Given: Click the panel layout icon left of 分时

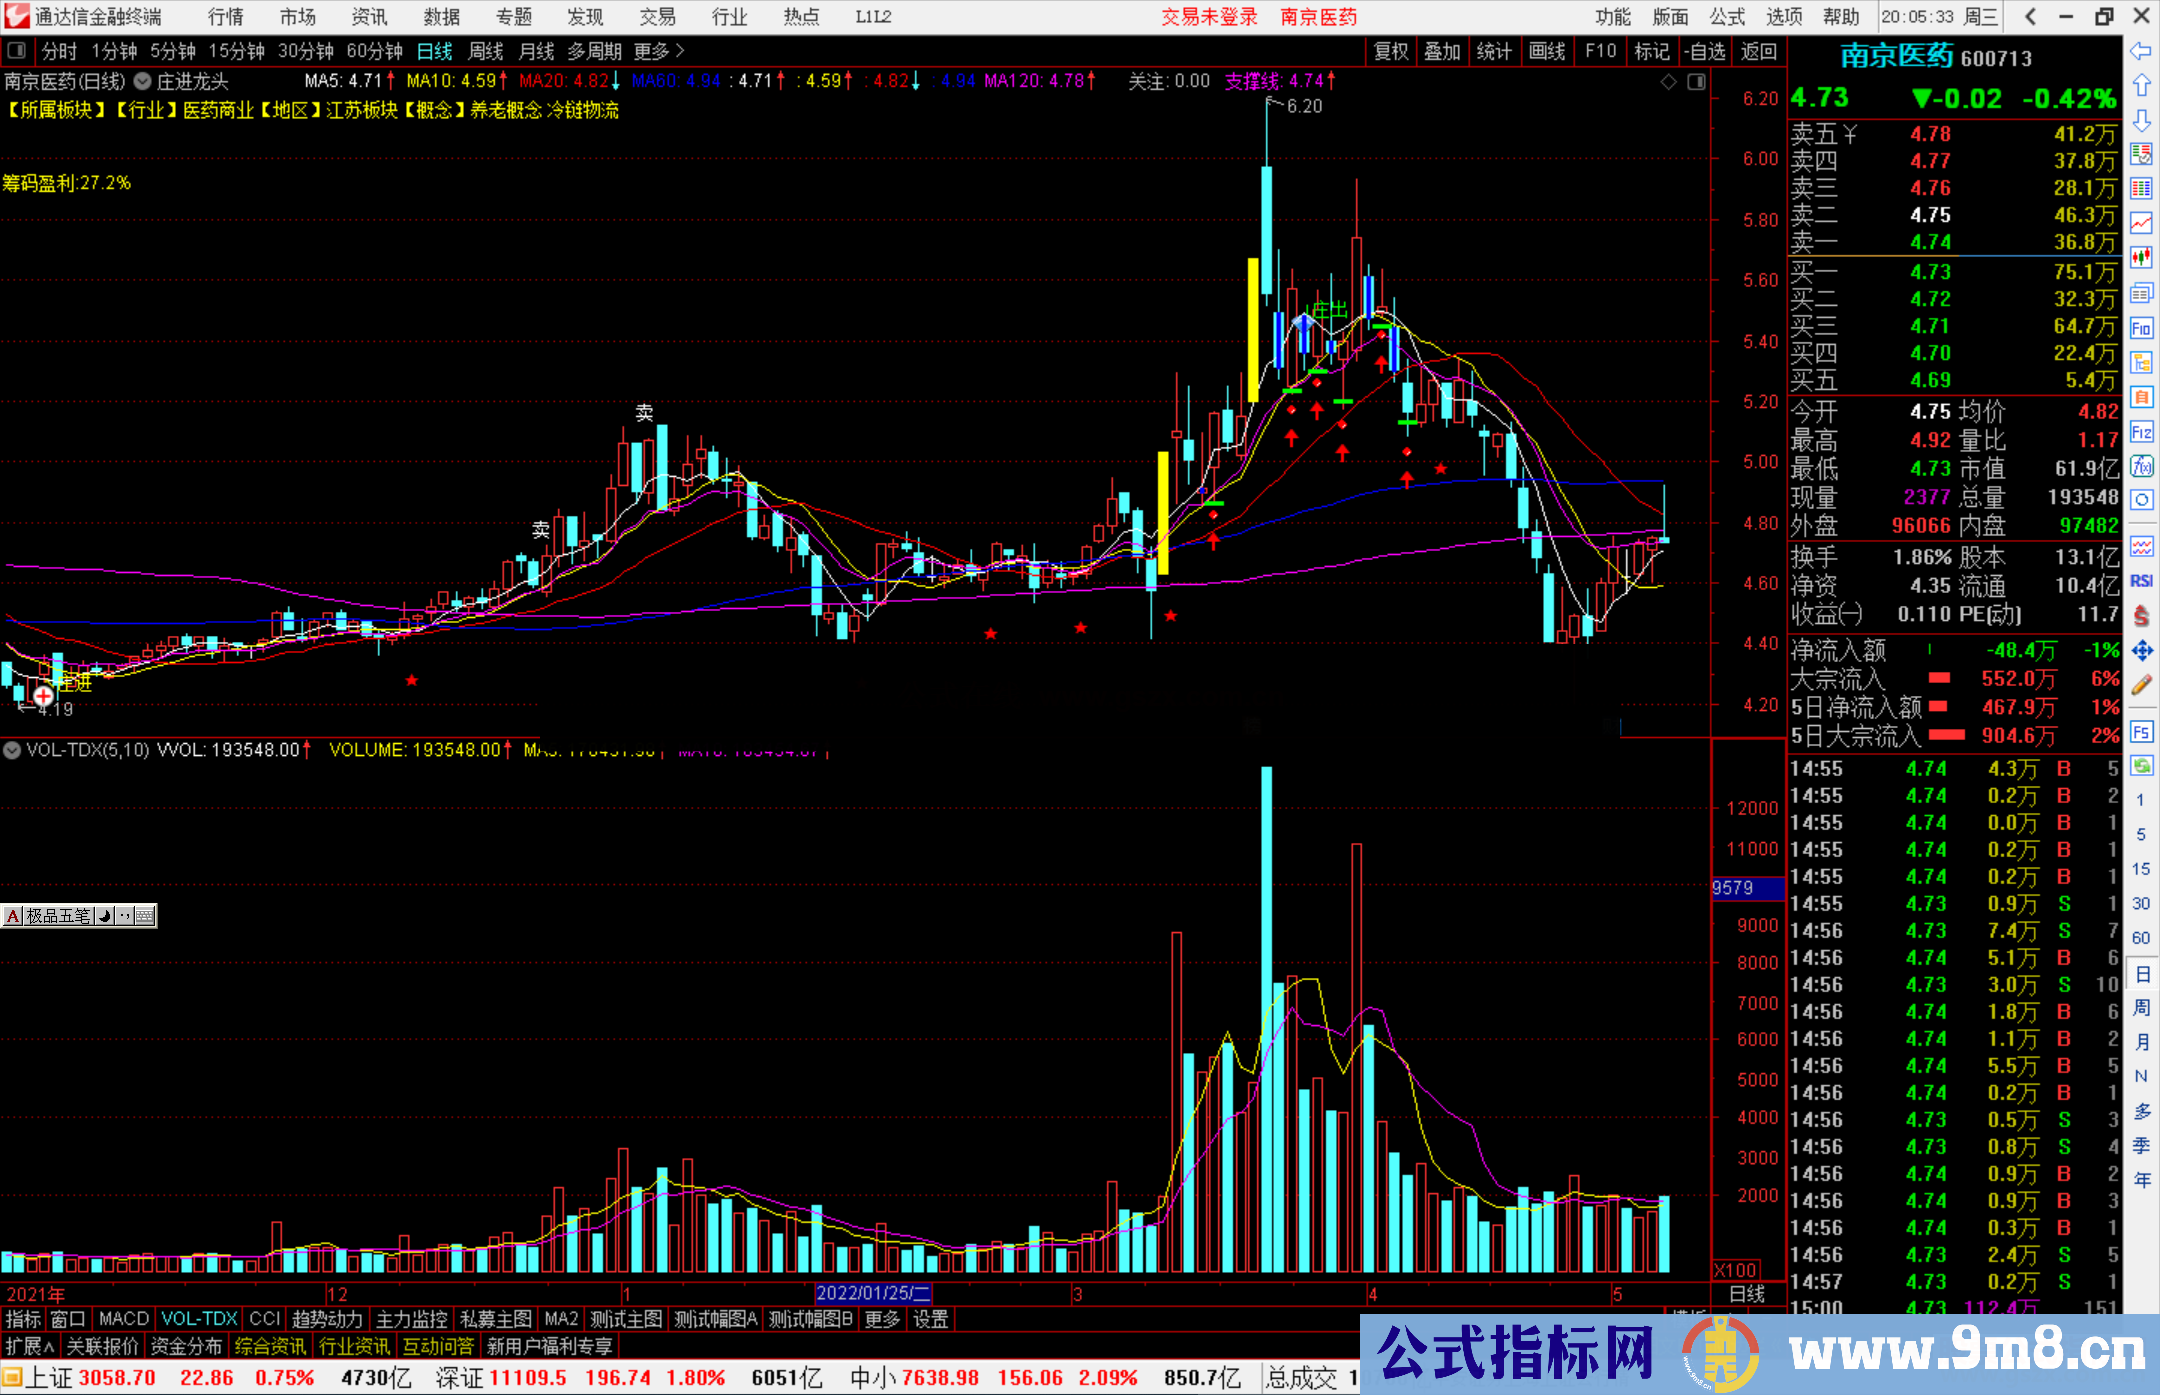Looking at the screenshot, I should (x=17, y=51).
